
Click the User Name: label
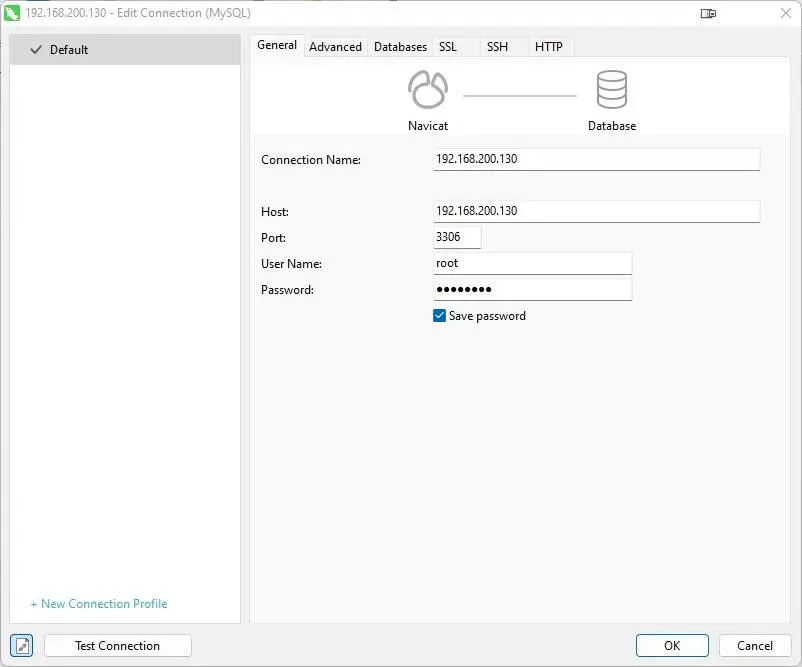tap(291, 264)
